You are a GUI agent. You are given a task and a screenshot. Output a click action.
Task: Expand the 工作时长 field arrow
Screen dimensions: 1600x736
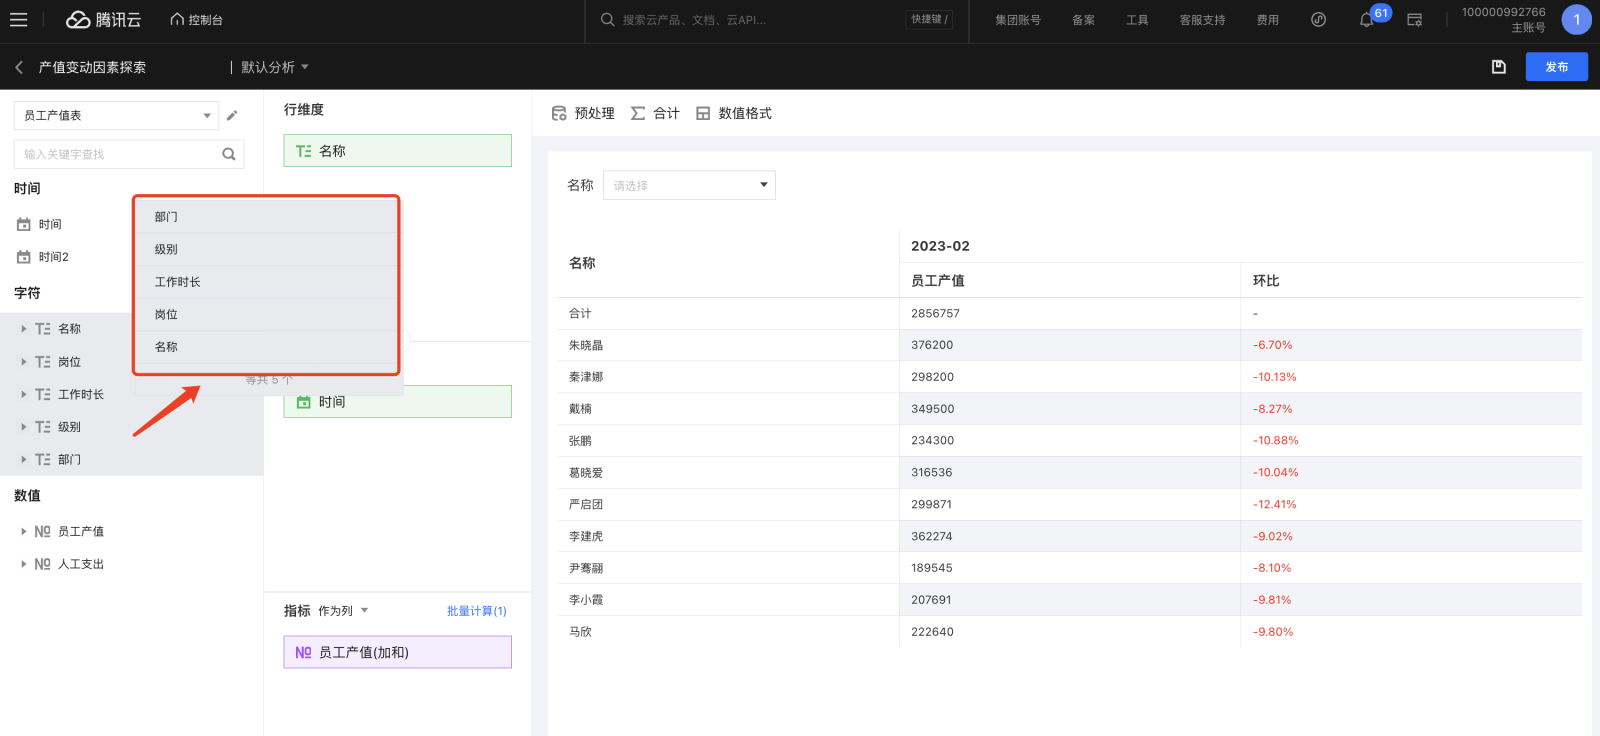[24, 394]
